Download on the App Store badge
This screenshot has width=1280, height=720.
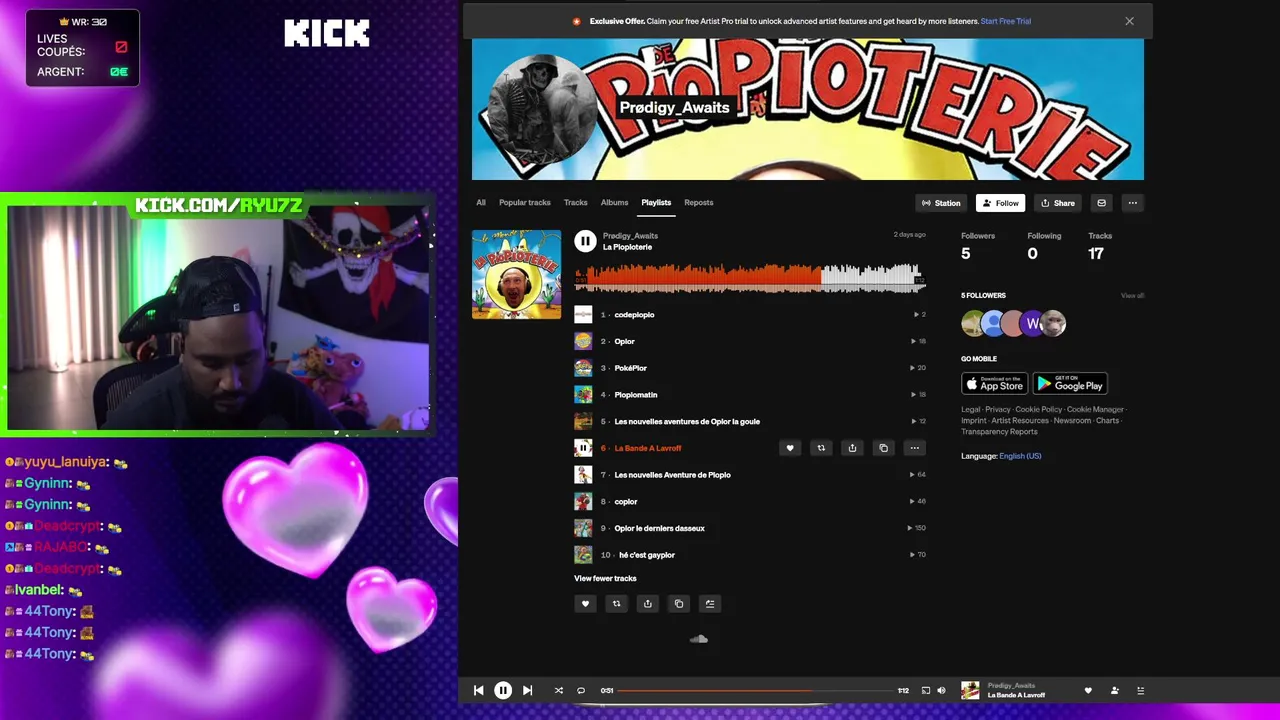[994, 384]
